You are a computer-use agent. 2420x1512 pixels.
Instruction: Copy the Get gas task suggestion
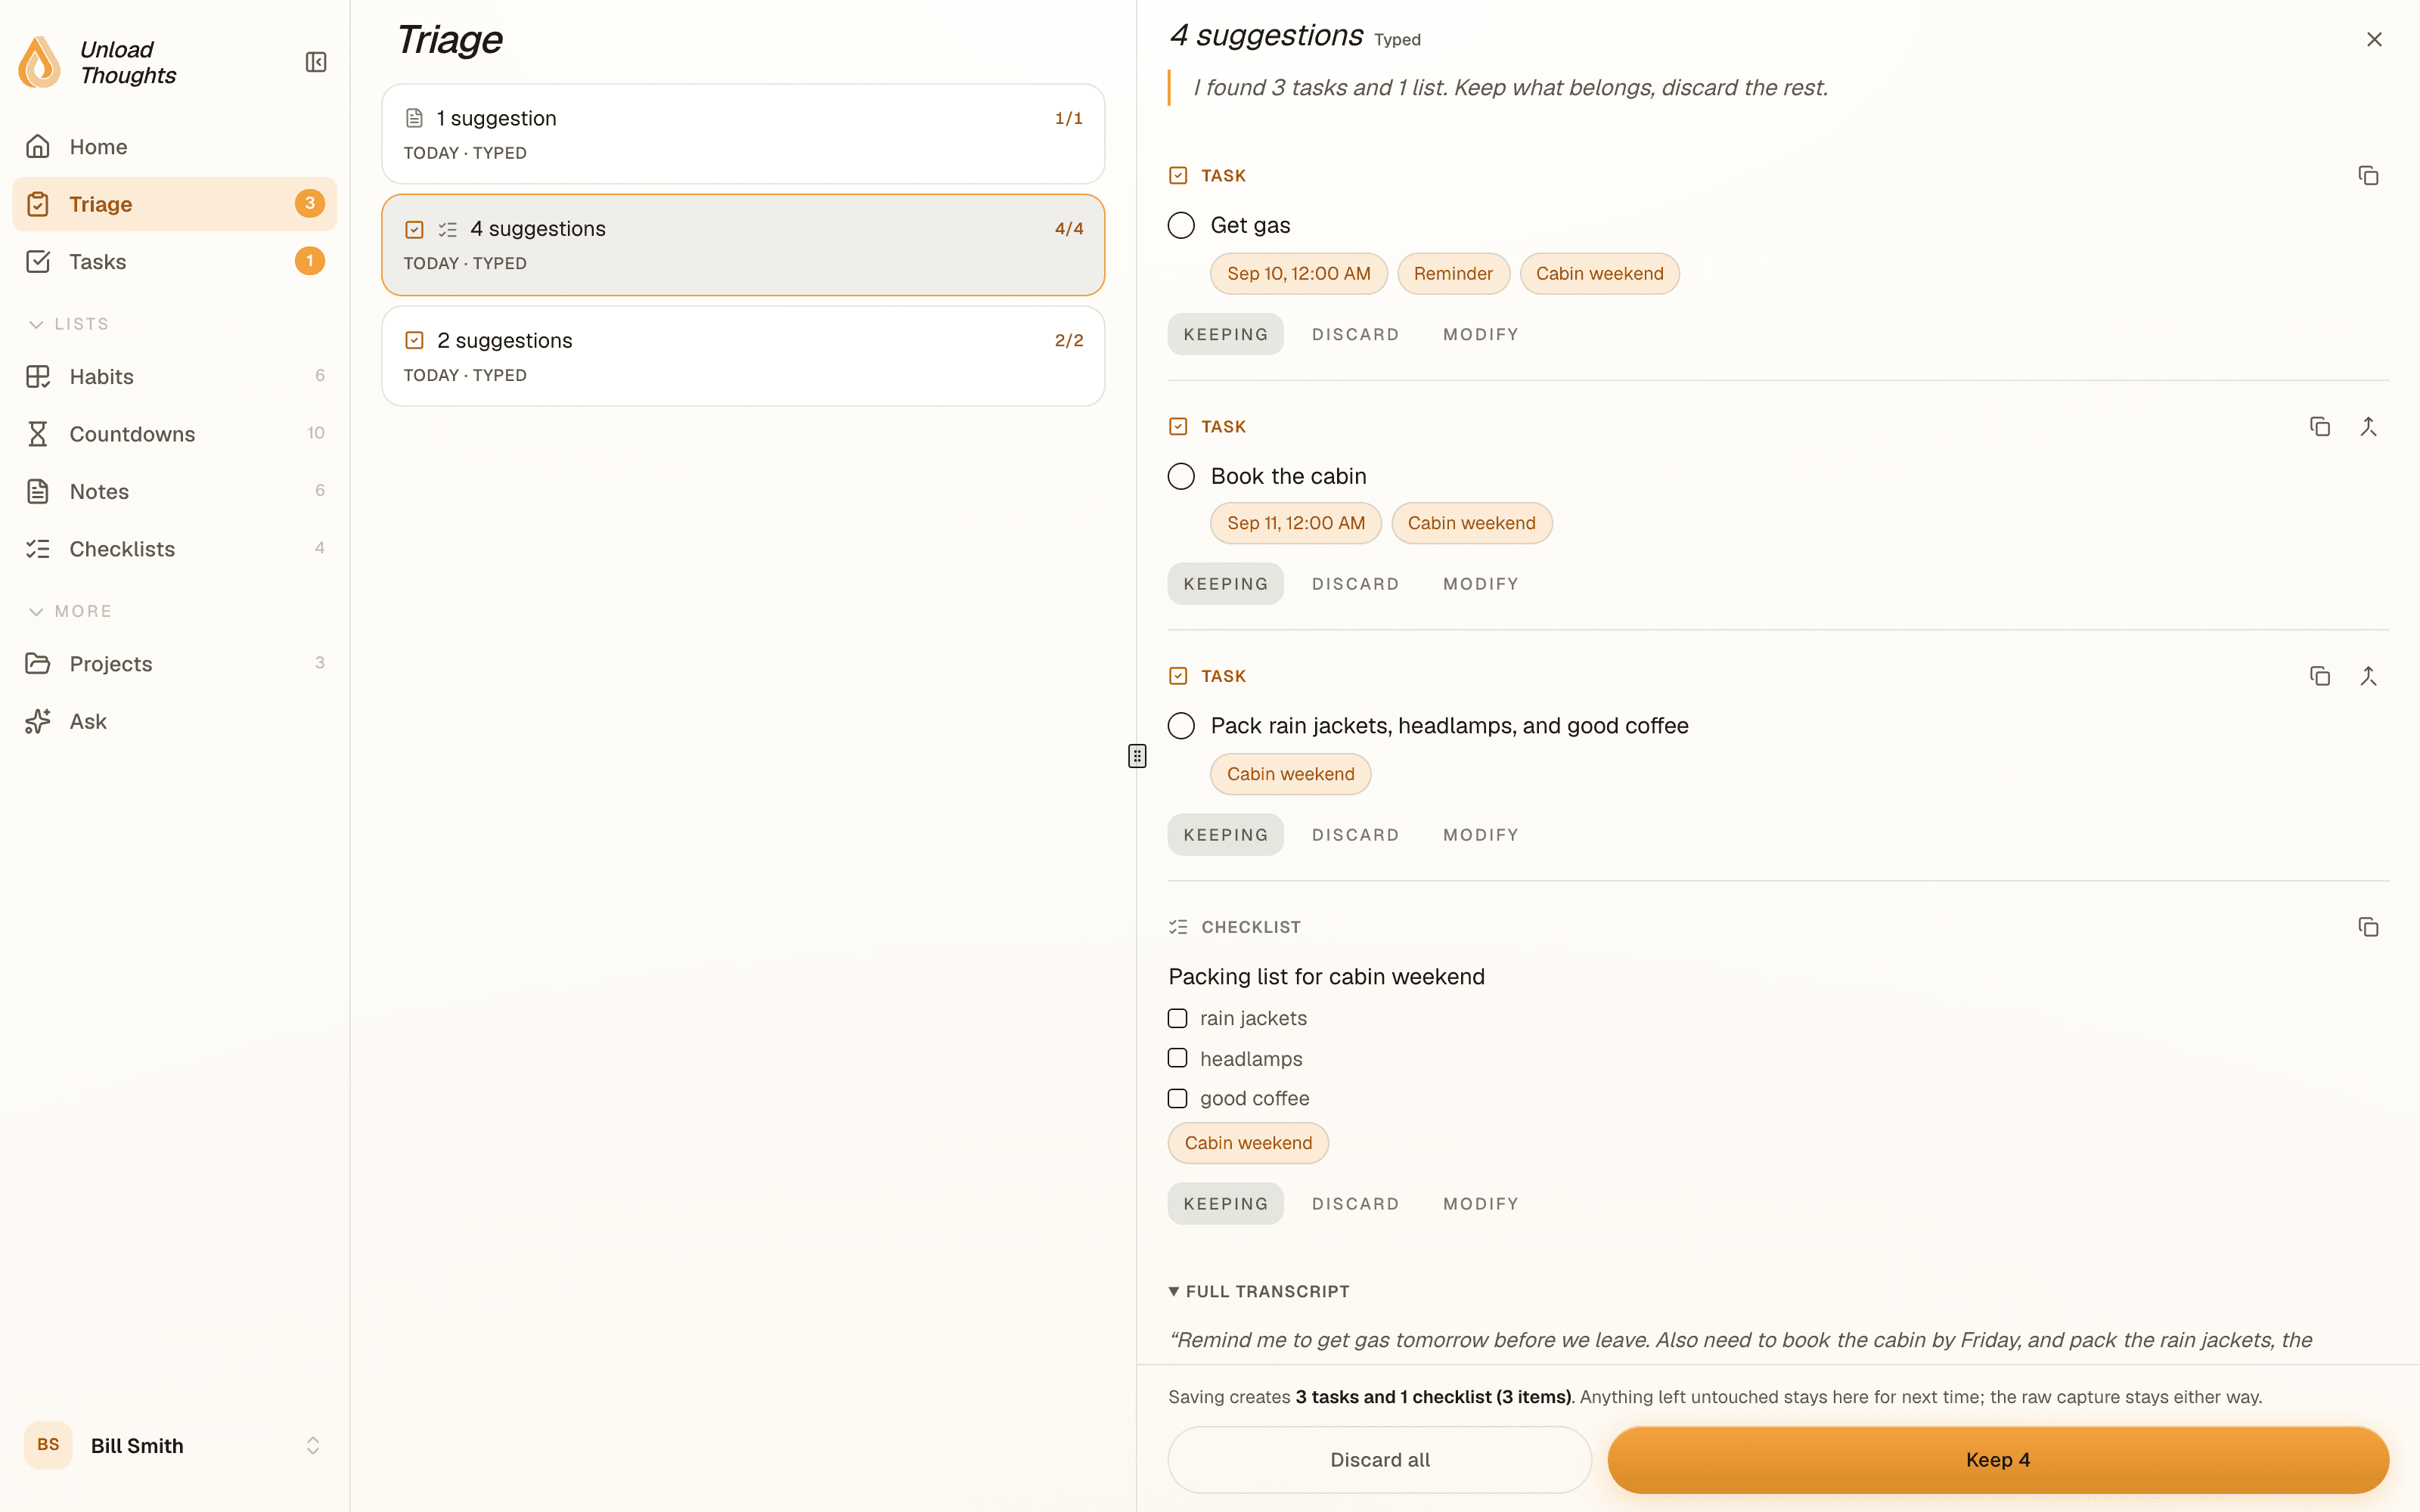pos(2368,176)
